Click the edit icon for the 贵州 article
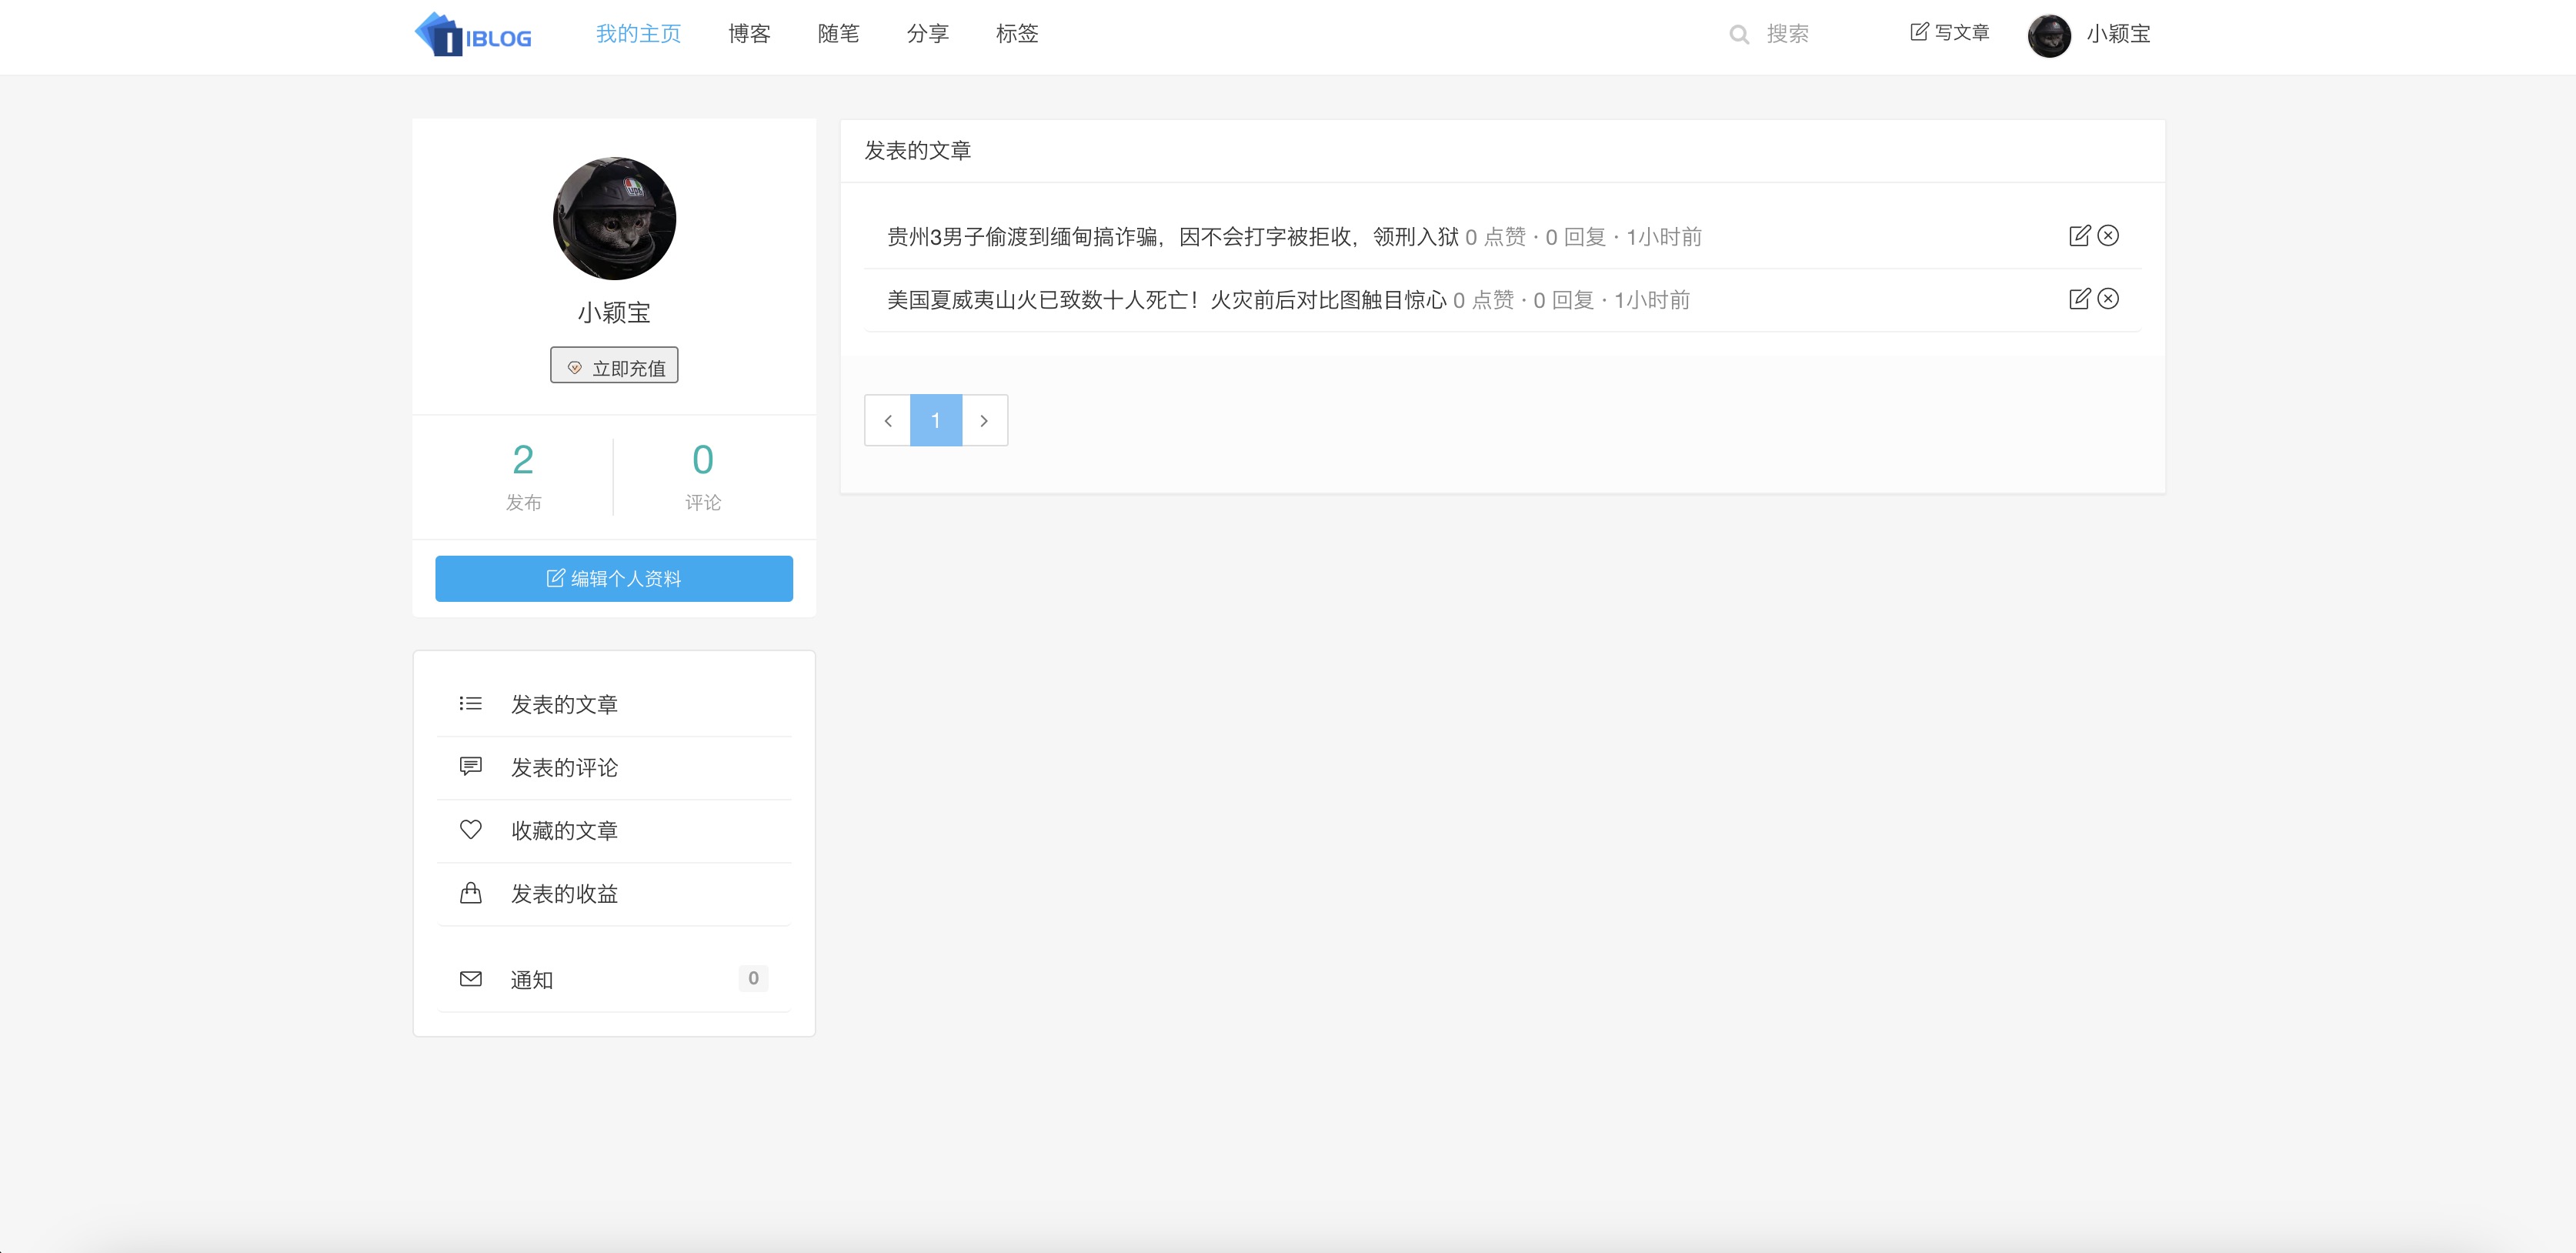This screenshot has width=2576, height=1253. (x=2080, y=236)
